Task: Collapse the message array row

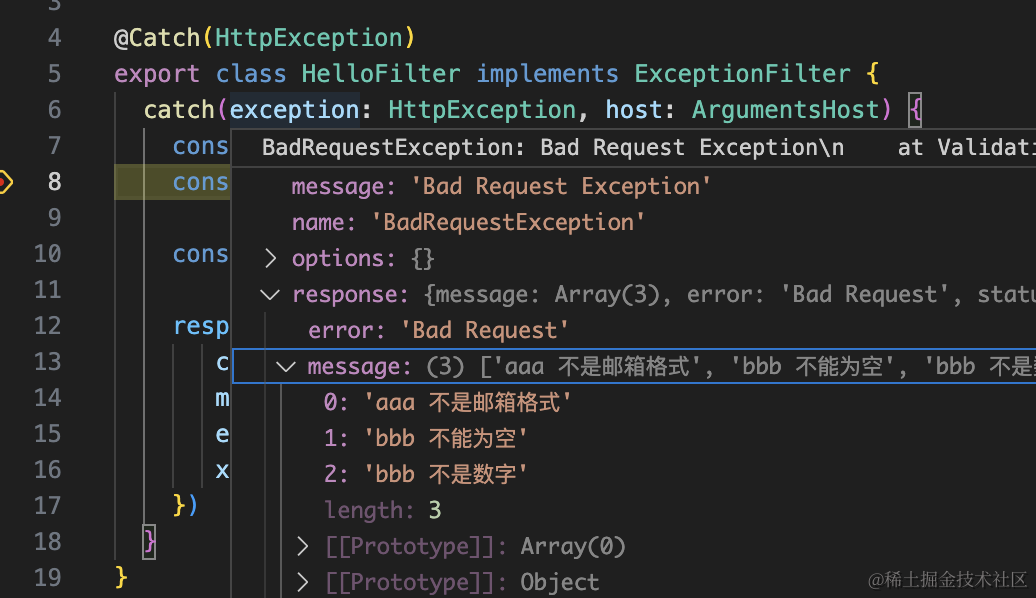Action: pyautogui.click(x=285, y=367)
